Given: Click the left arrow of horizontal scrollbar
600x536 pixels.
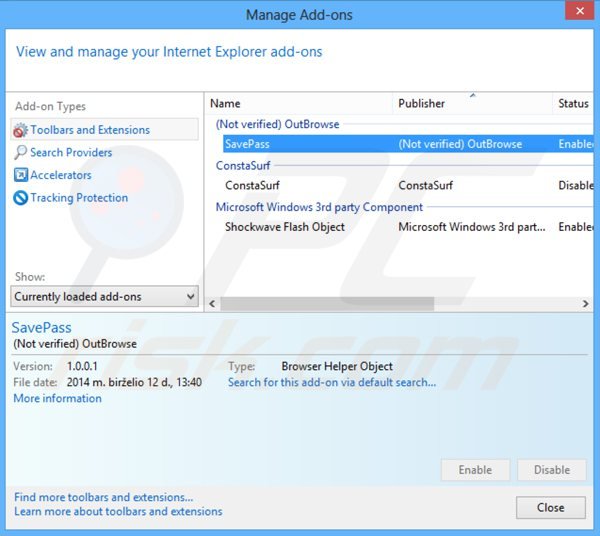Looking at the screenshot, I should (212, 304).
